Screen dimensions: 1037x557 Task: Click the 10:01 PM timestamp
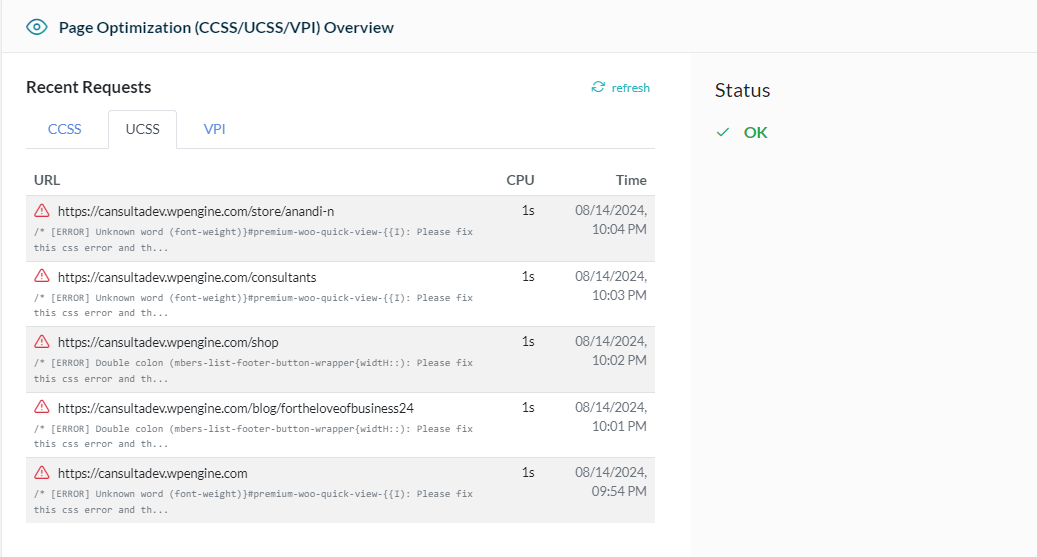(619, 427)
